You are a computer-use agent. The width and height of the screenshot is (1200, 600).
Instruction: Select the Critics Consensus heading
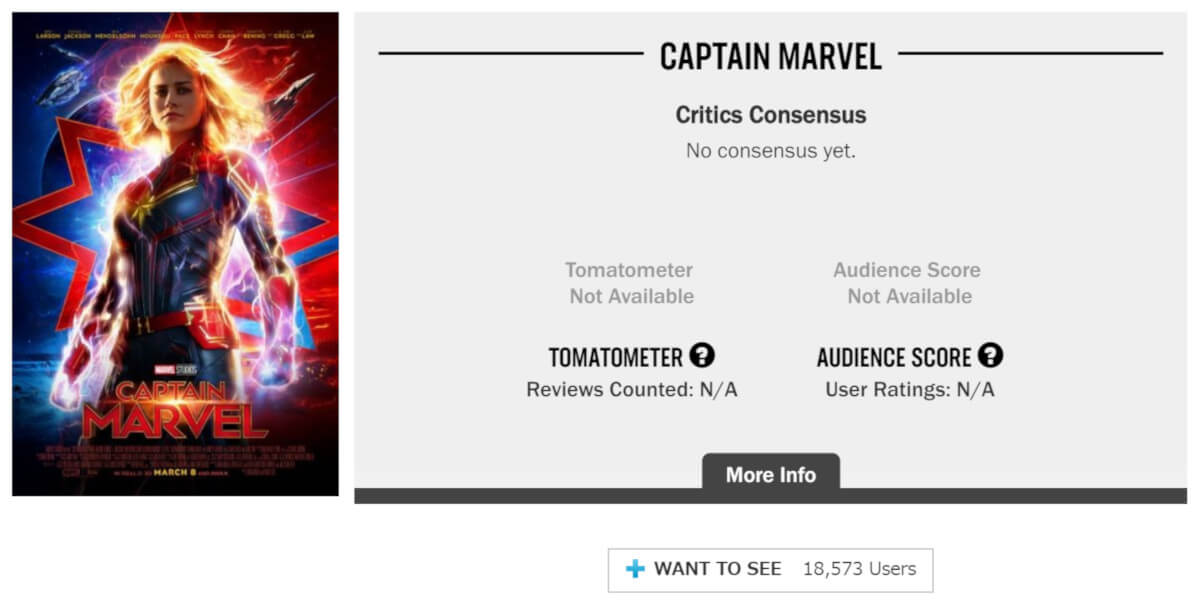pos(771,115)
